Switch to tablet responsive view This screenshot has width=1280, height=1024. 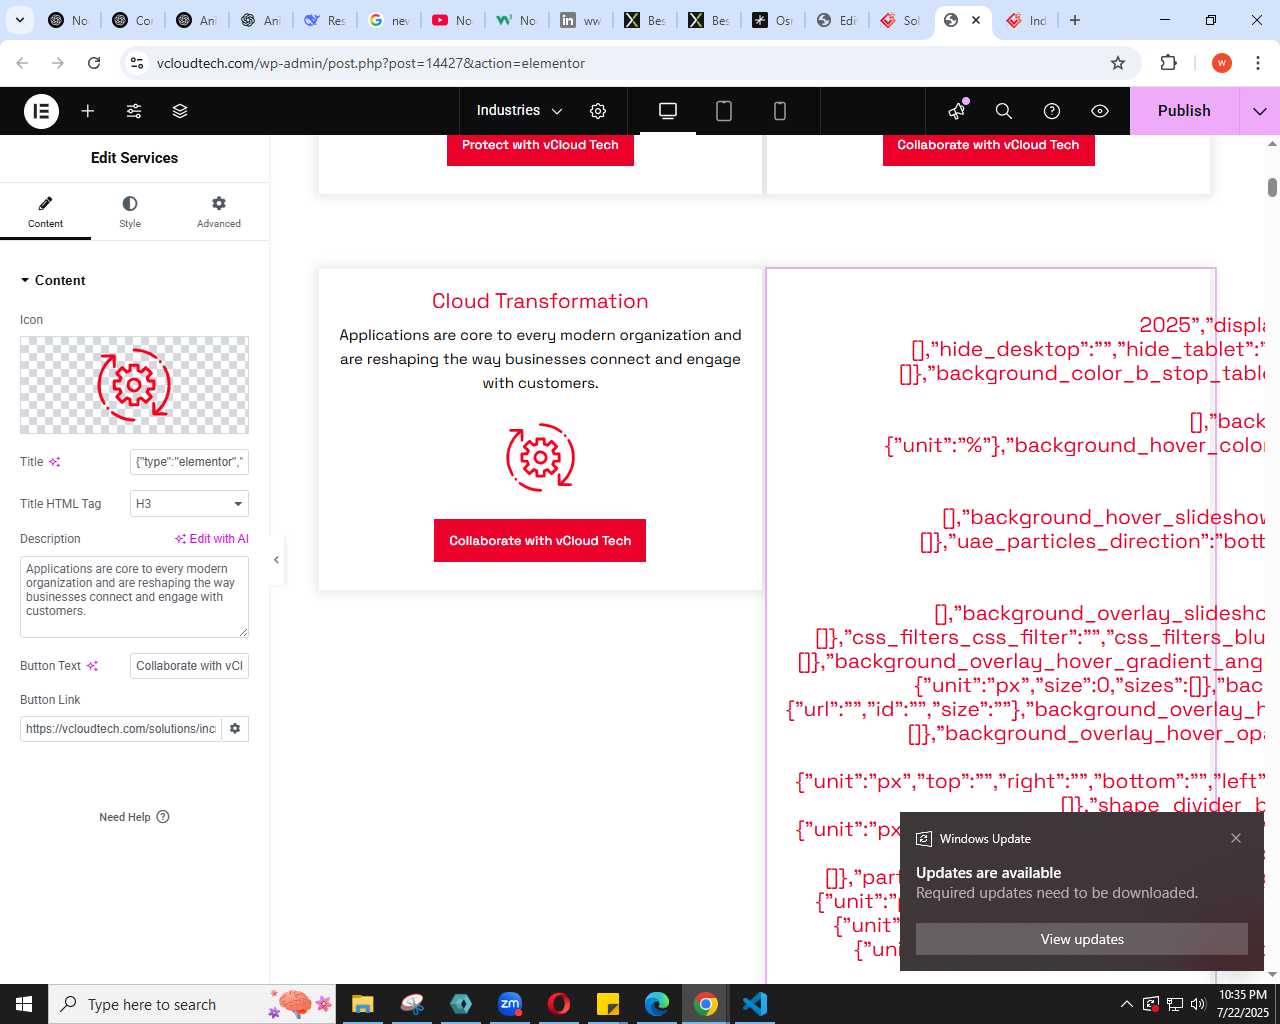click(x=724, y=111)
